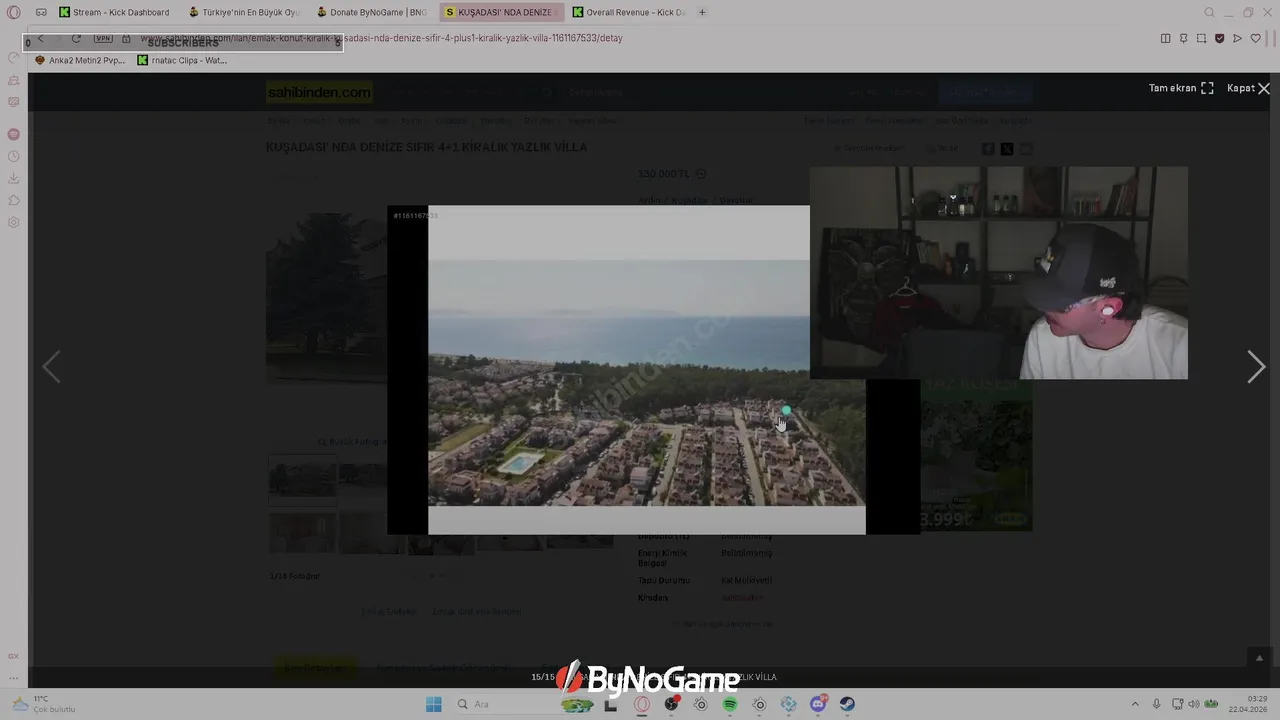Select the KUŞADASI' NDA DENİZE tab

(500, 12)
